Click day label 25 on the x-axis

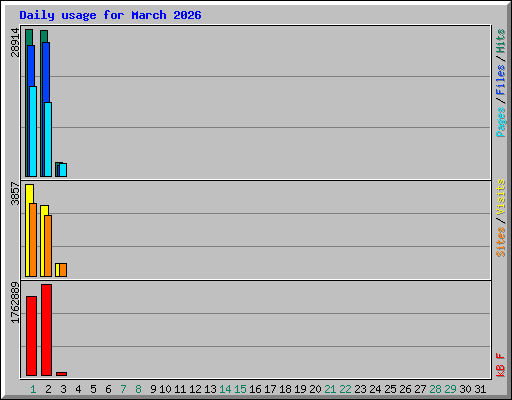[390, 389]
